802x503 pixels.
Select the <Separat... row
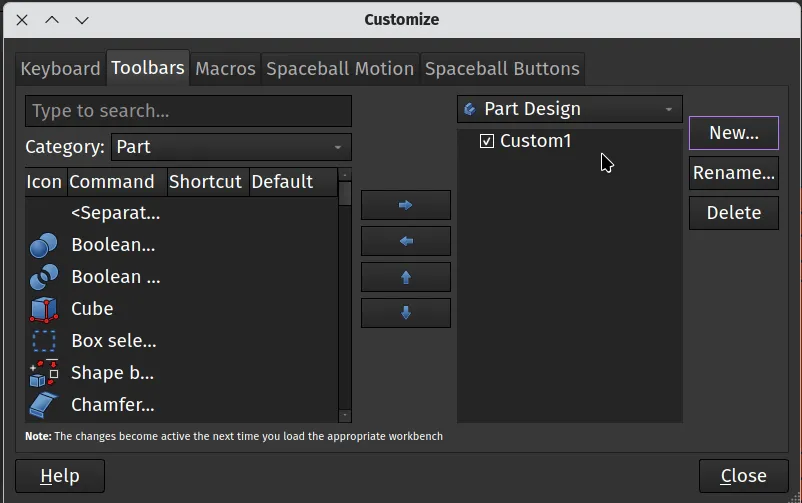[x=182, y=213]
